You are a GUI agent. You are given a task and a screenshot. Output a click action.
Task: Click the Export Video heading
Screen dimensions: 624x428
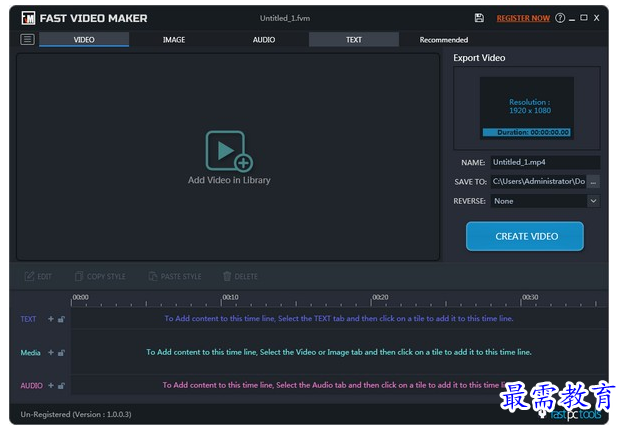pos(479,58)
